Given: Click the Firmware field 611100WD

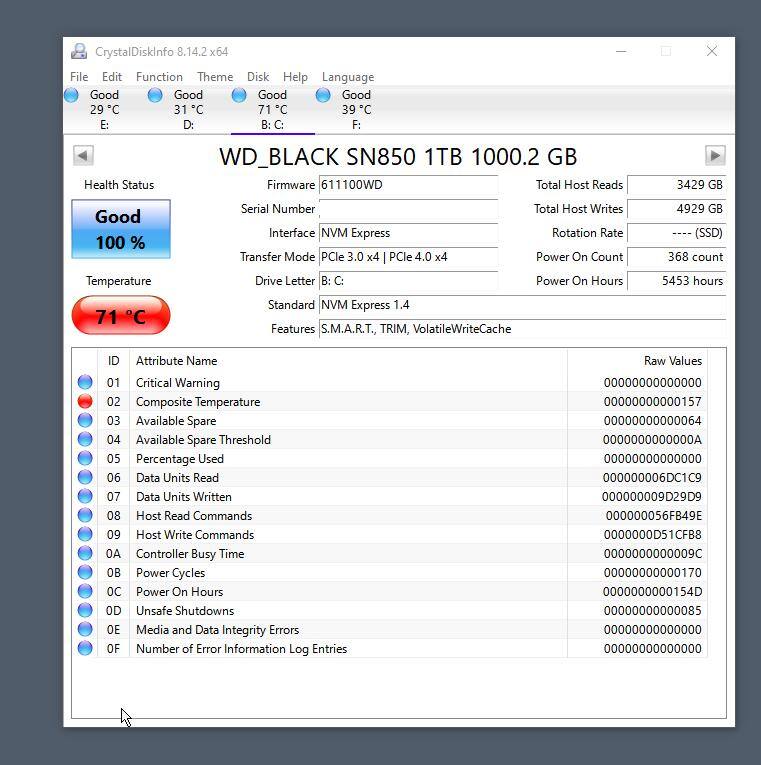Looking at the screenshot, I should (x=408, y=185).
